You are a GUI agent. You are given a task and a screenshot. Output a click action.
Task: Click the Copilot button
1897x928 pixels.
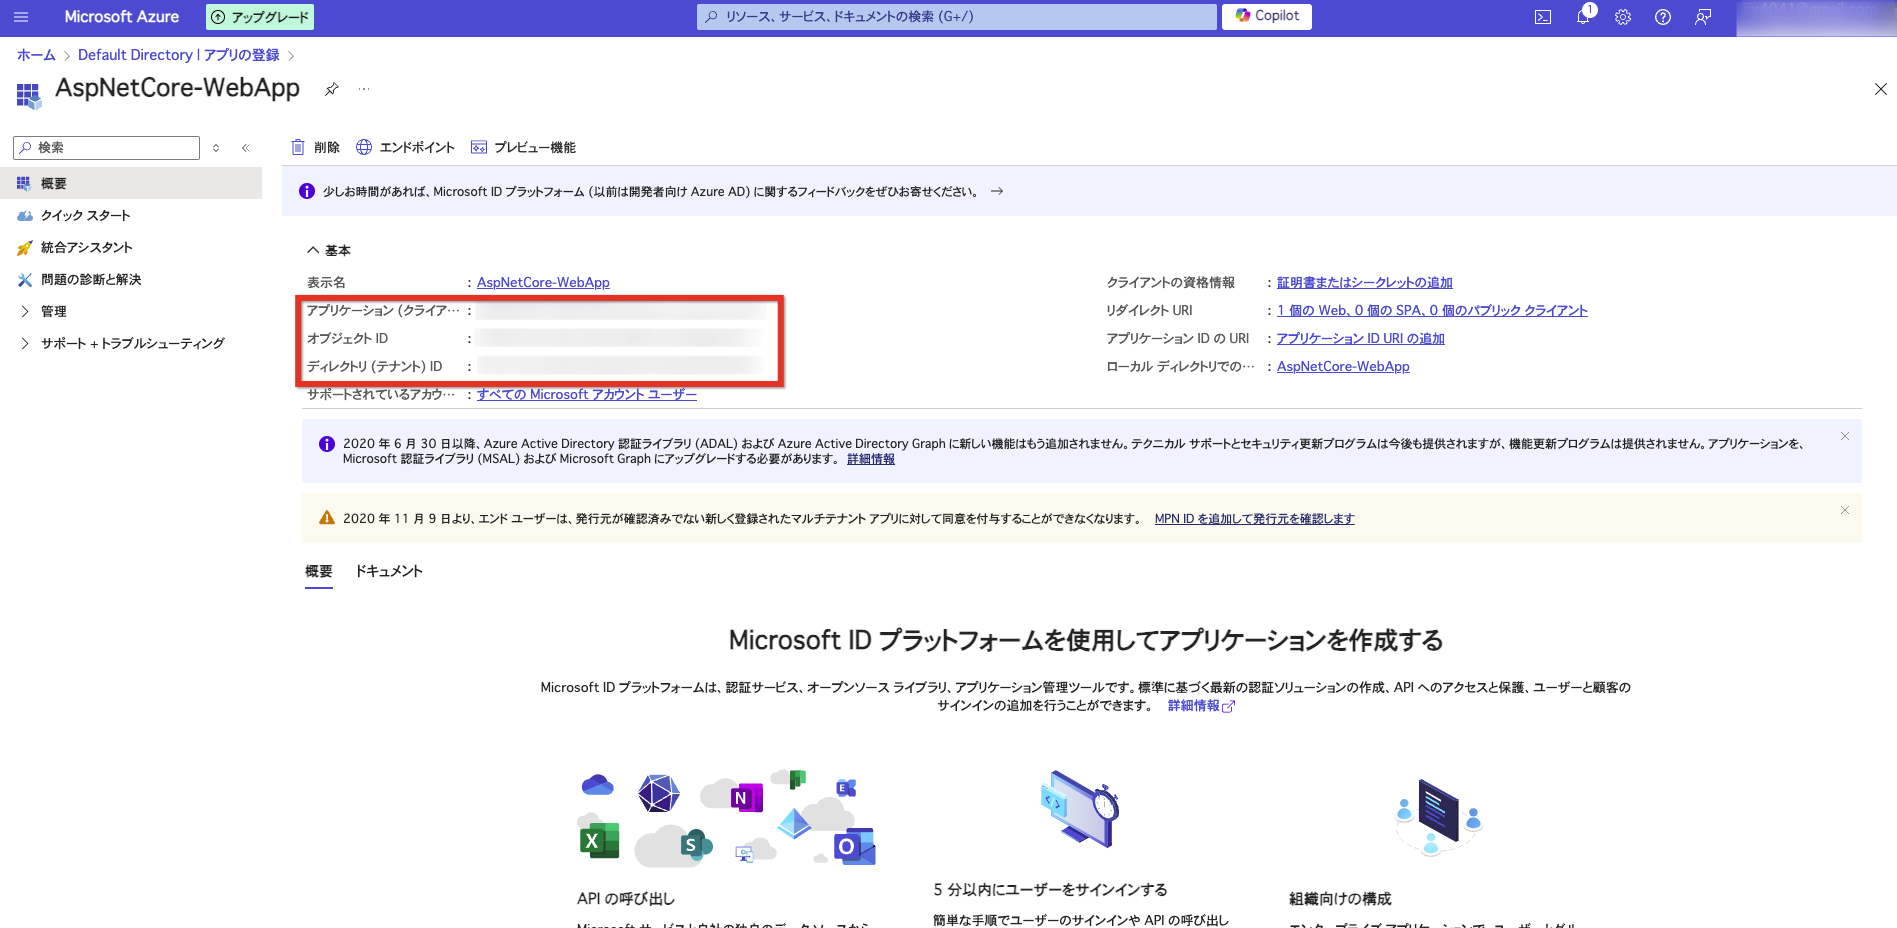[1267, 16]
